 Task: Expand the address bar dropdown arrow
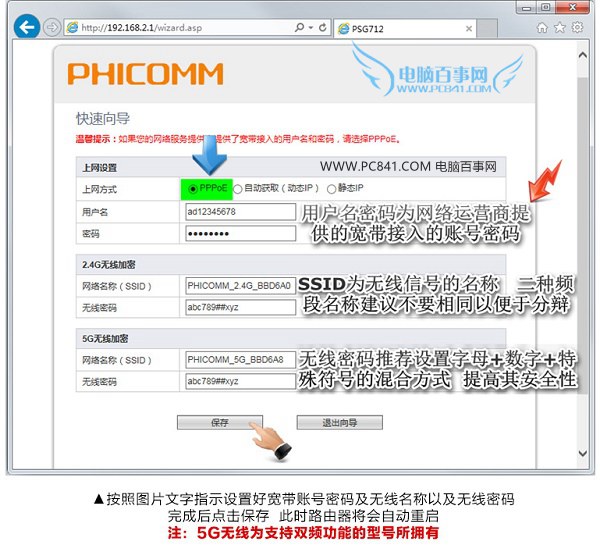click(311, 28)
